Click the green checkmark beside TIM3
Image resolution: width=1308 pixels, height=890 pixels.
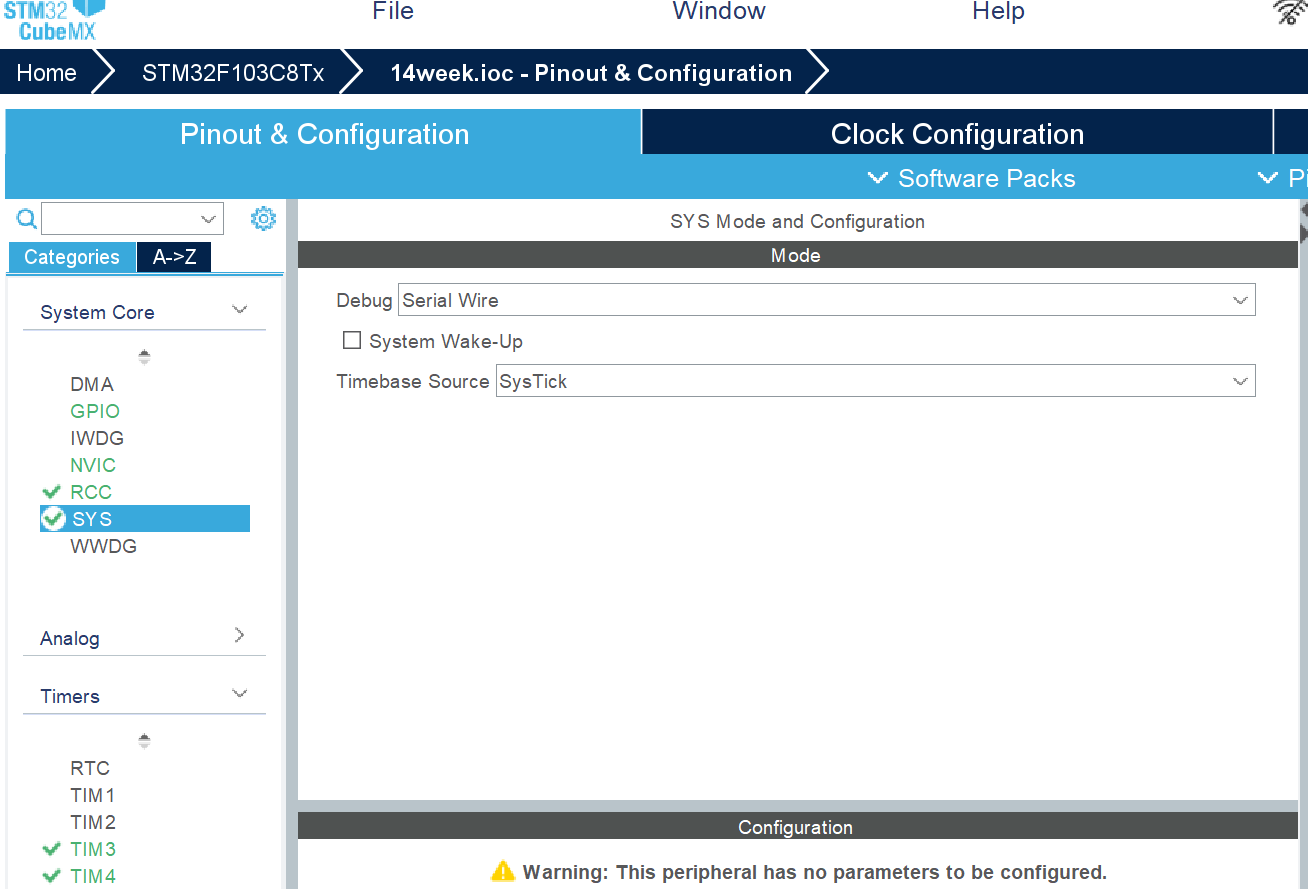[x=52, y=849]
